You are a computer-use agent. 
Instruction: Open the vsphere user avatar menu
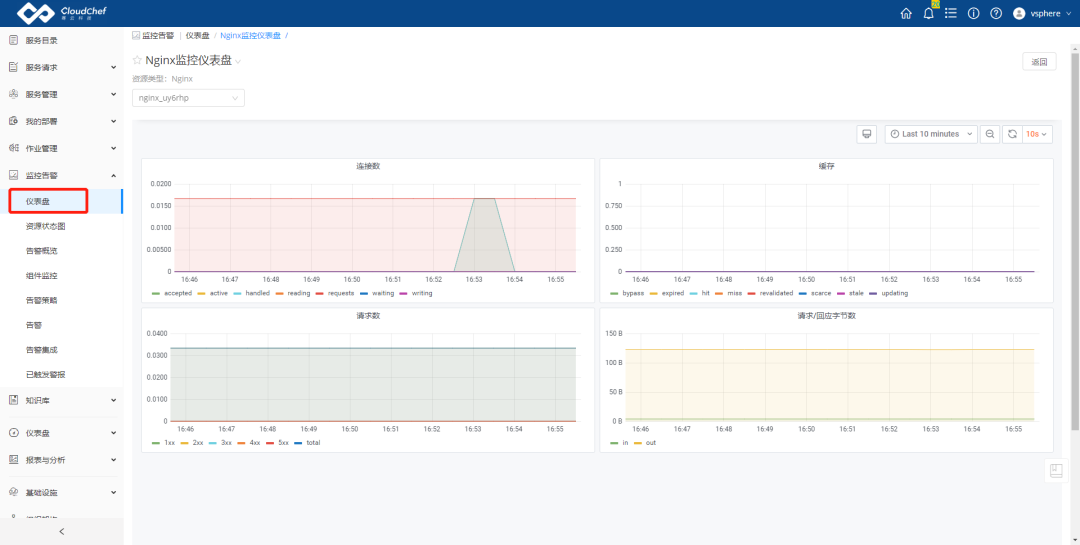(x=1041, y=13)
